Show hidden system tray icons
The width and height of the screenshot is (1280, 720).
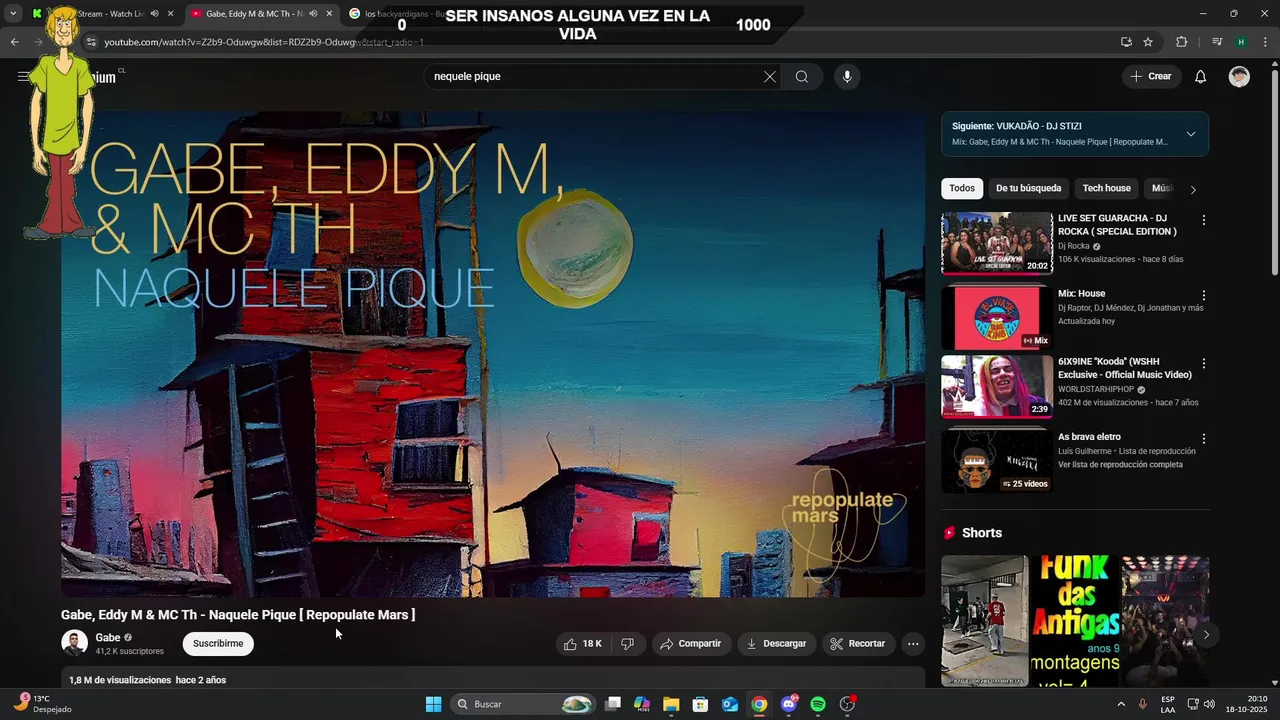tap(1120, 704)
